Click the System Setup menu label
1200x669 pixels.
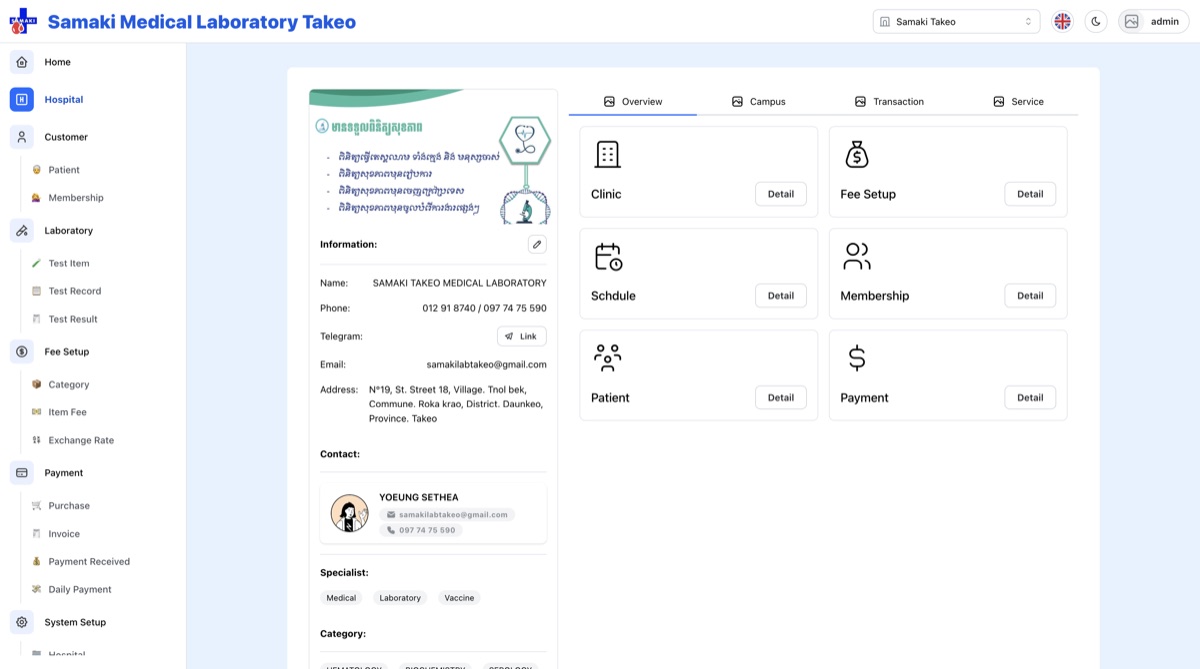pos(75,622)
